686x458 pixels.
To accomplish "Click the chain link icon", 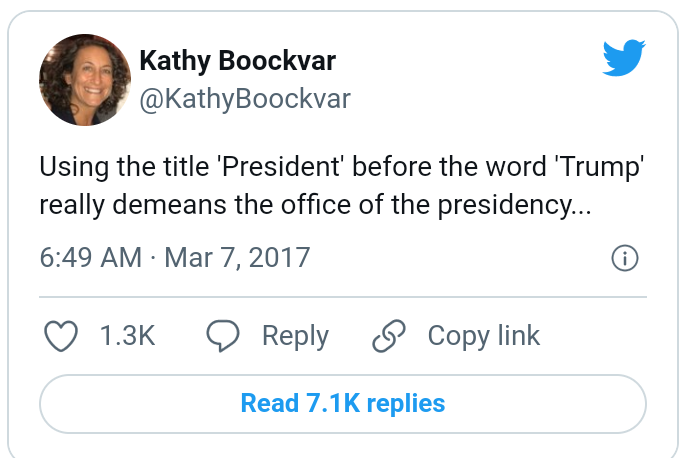I will coord(388,336).
